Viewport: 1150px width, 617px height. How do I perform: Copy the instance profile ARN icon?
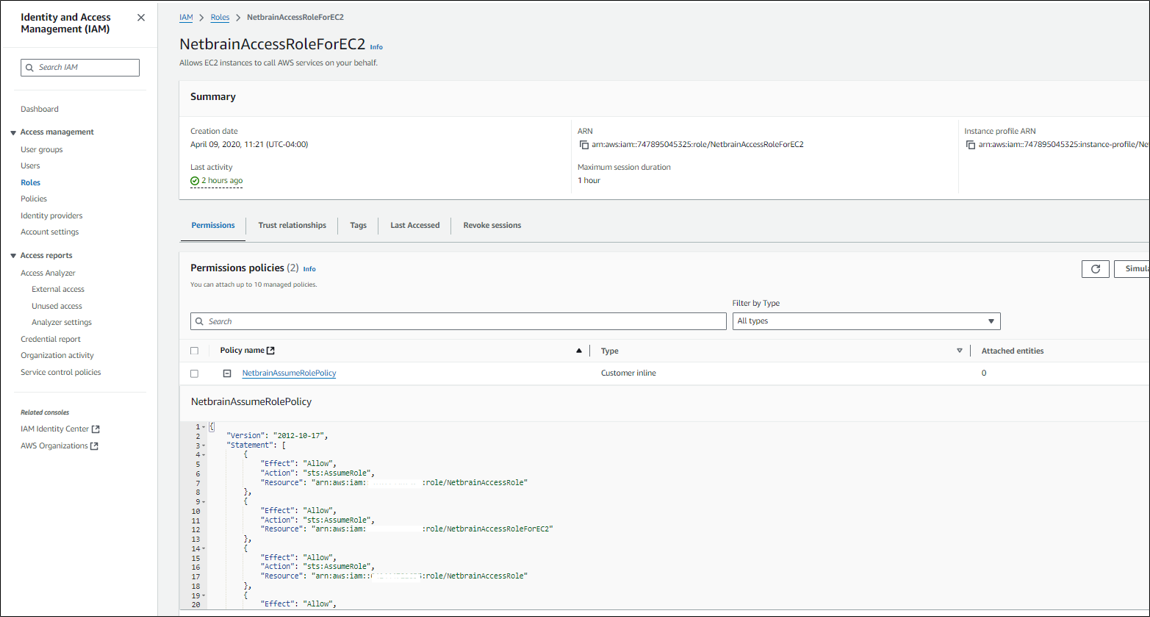[x=970, y=145]
